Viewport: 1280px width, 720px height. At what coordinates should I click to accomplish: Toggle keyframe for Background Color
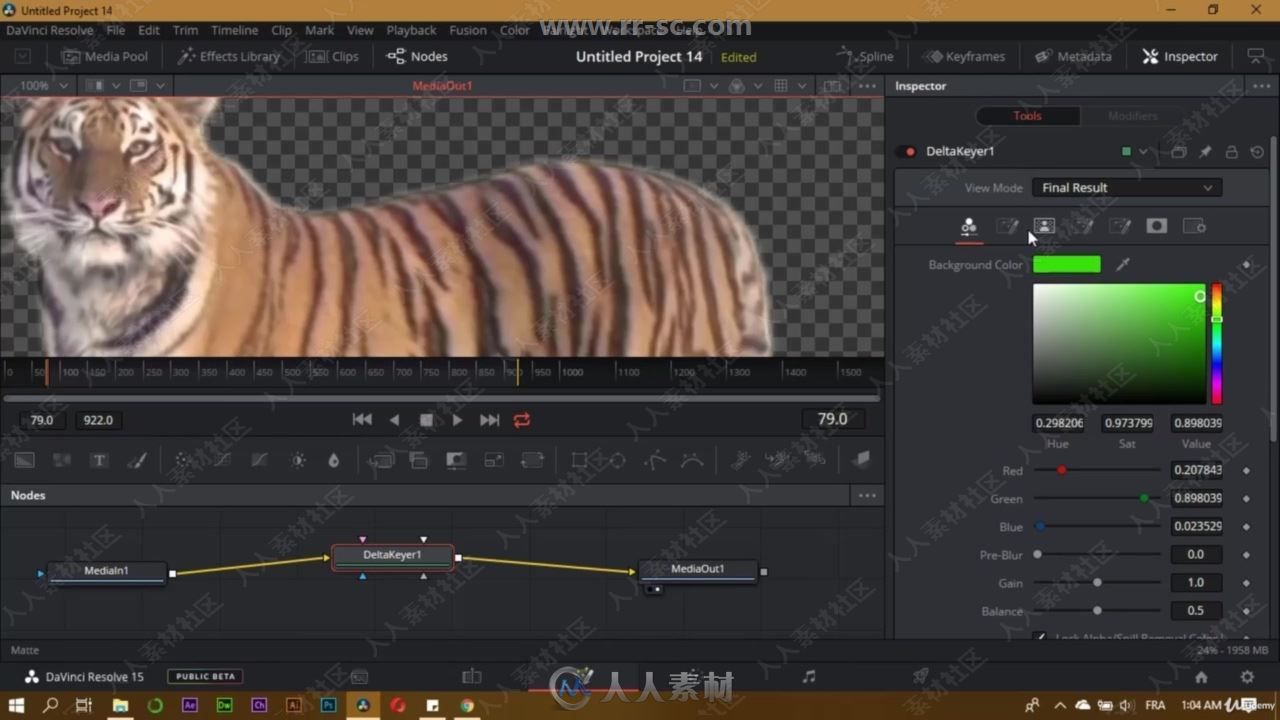coord(1246,265)
